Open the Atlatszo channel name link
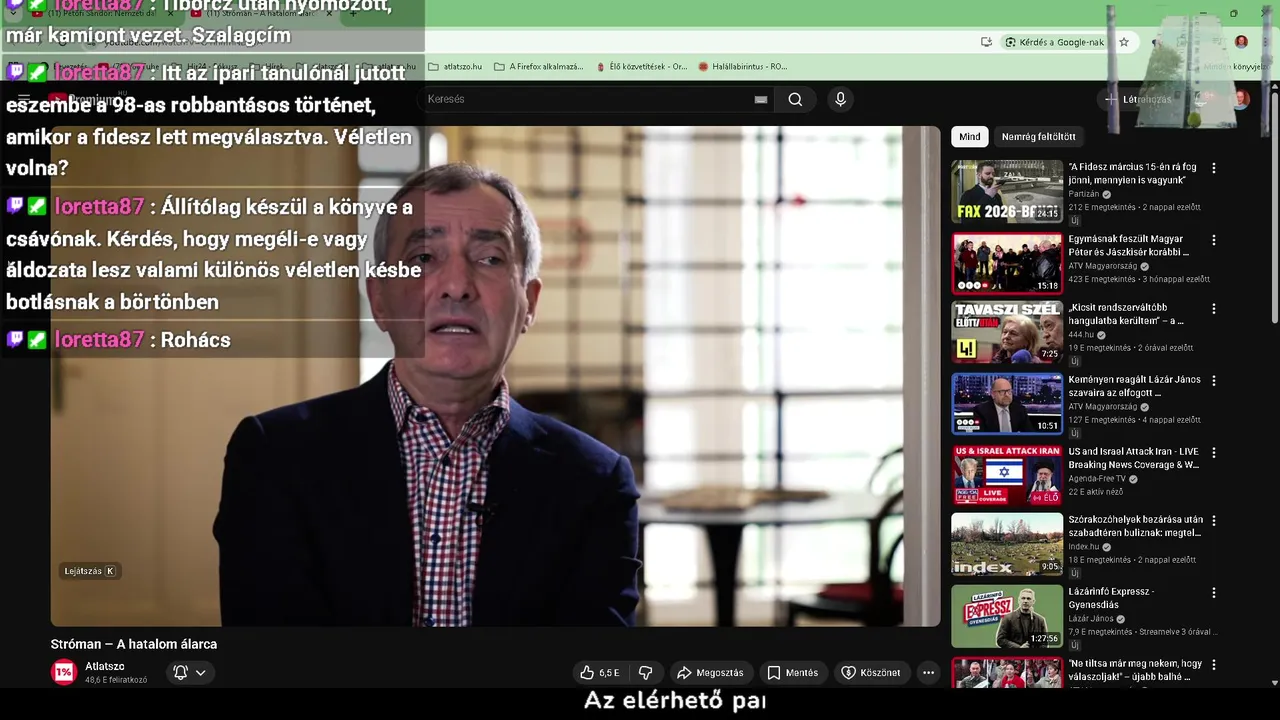Viewport: 1280px width, 720px height. [x=104, y=666]
